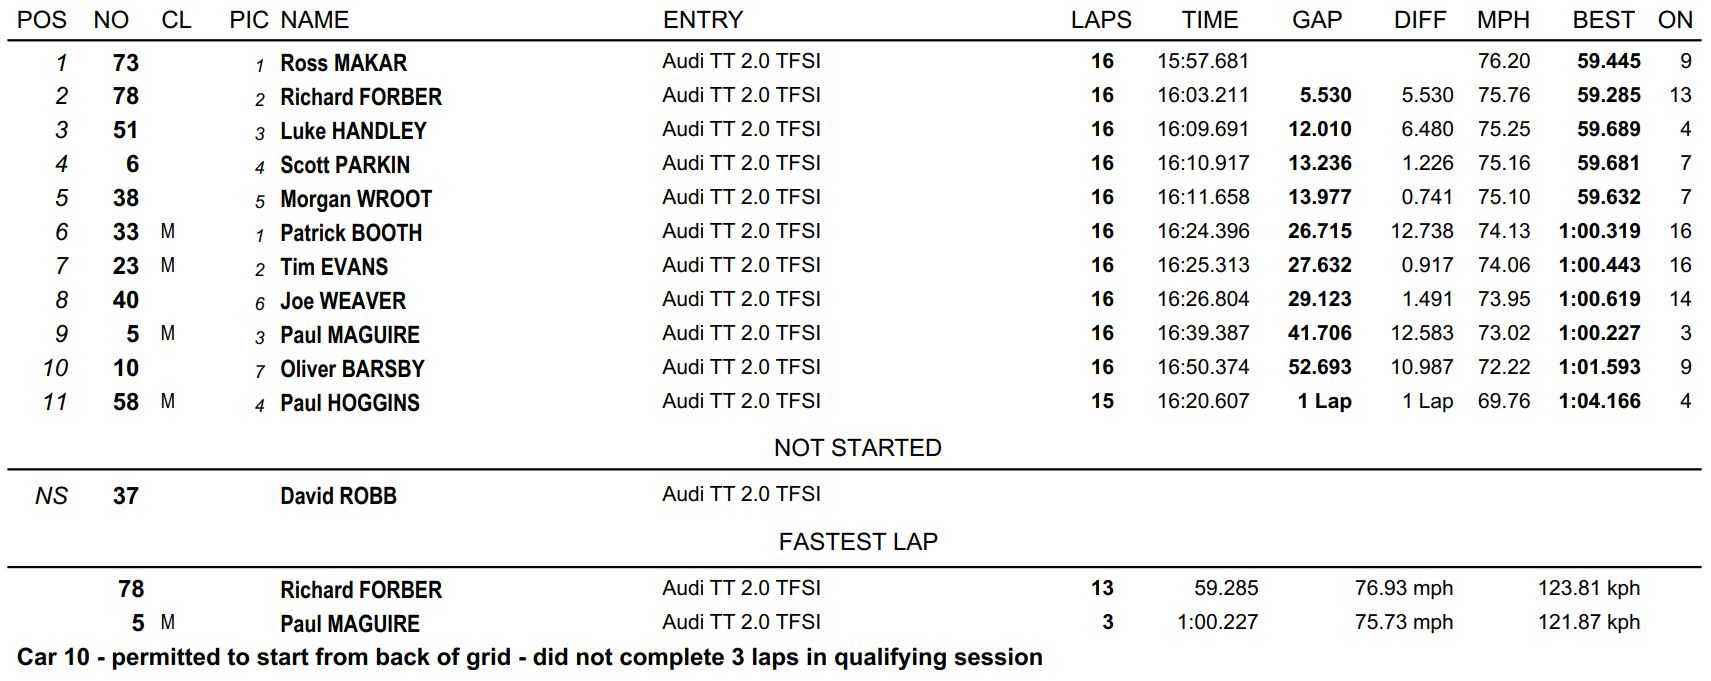Click Paul MAGUIRE in Fastest Lap section
1711x681 pixels.
point(350,624)
